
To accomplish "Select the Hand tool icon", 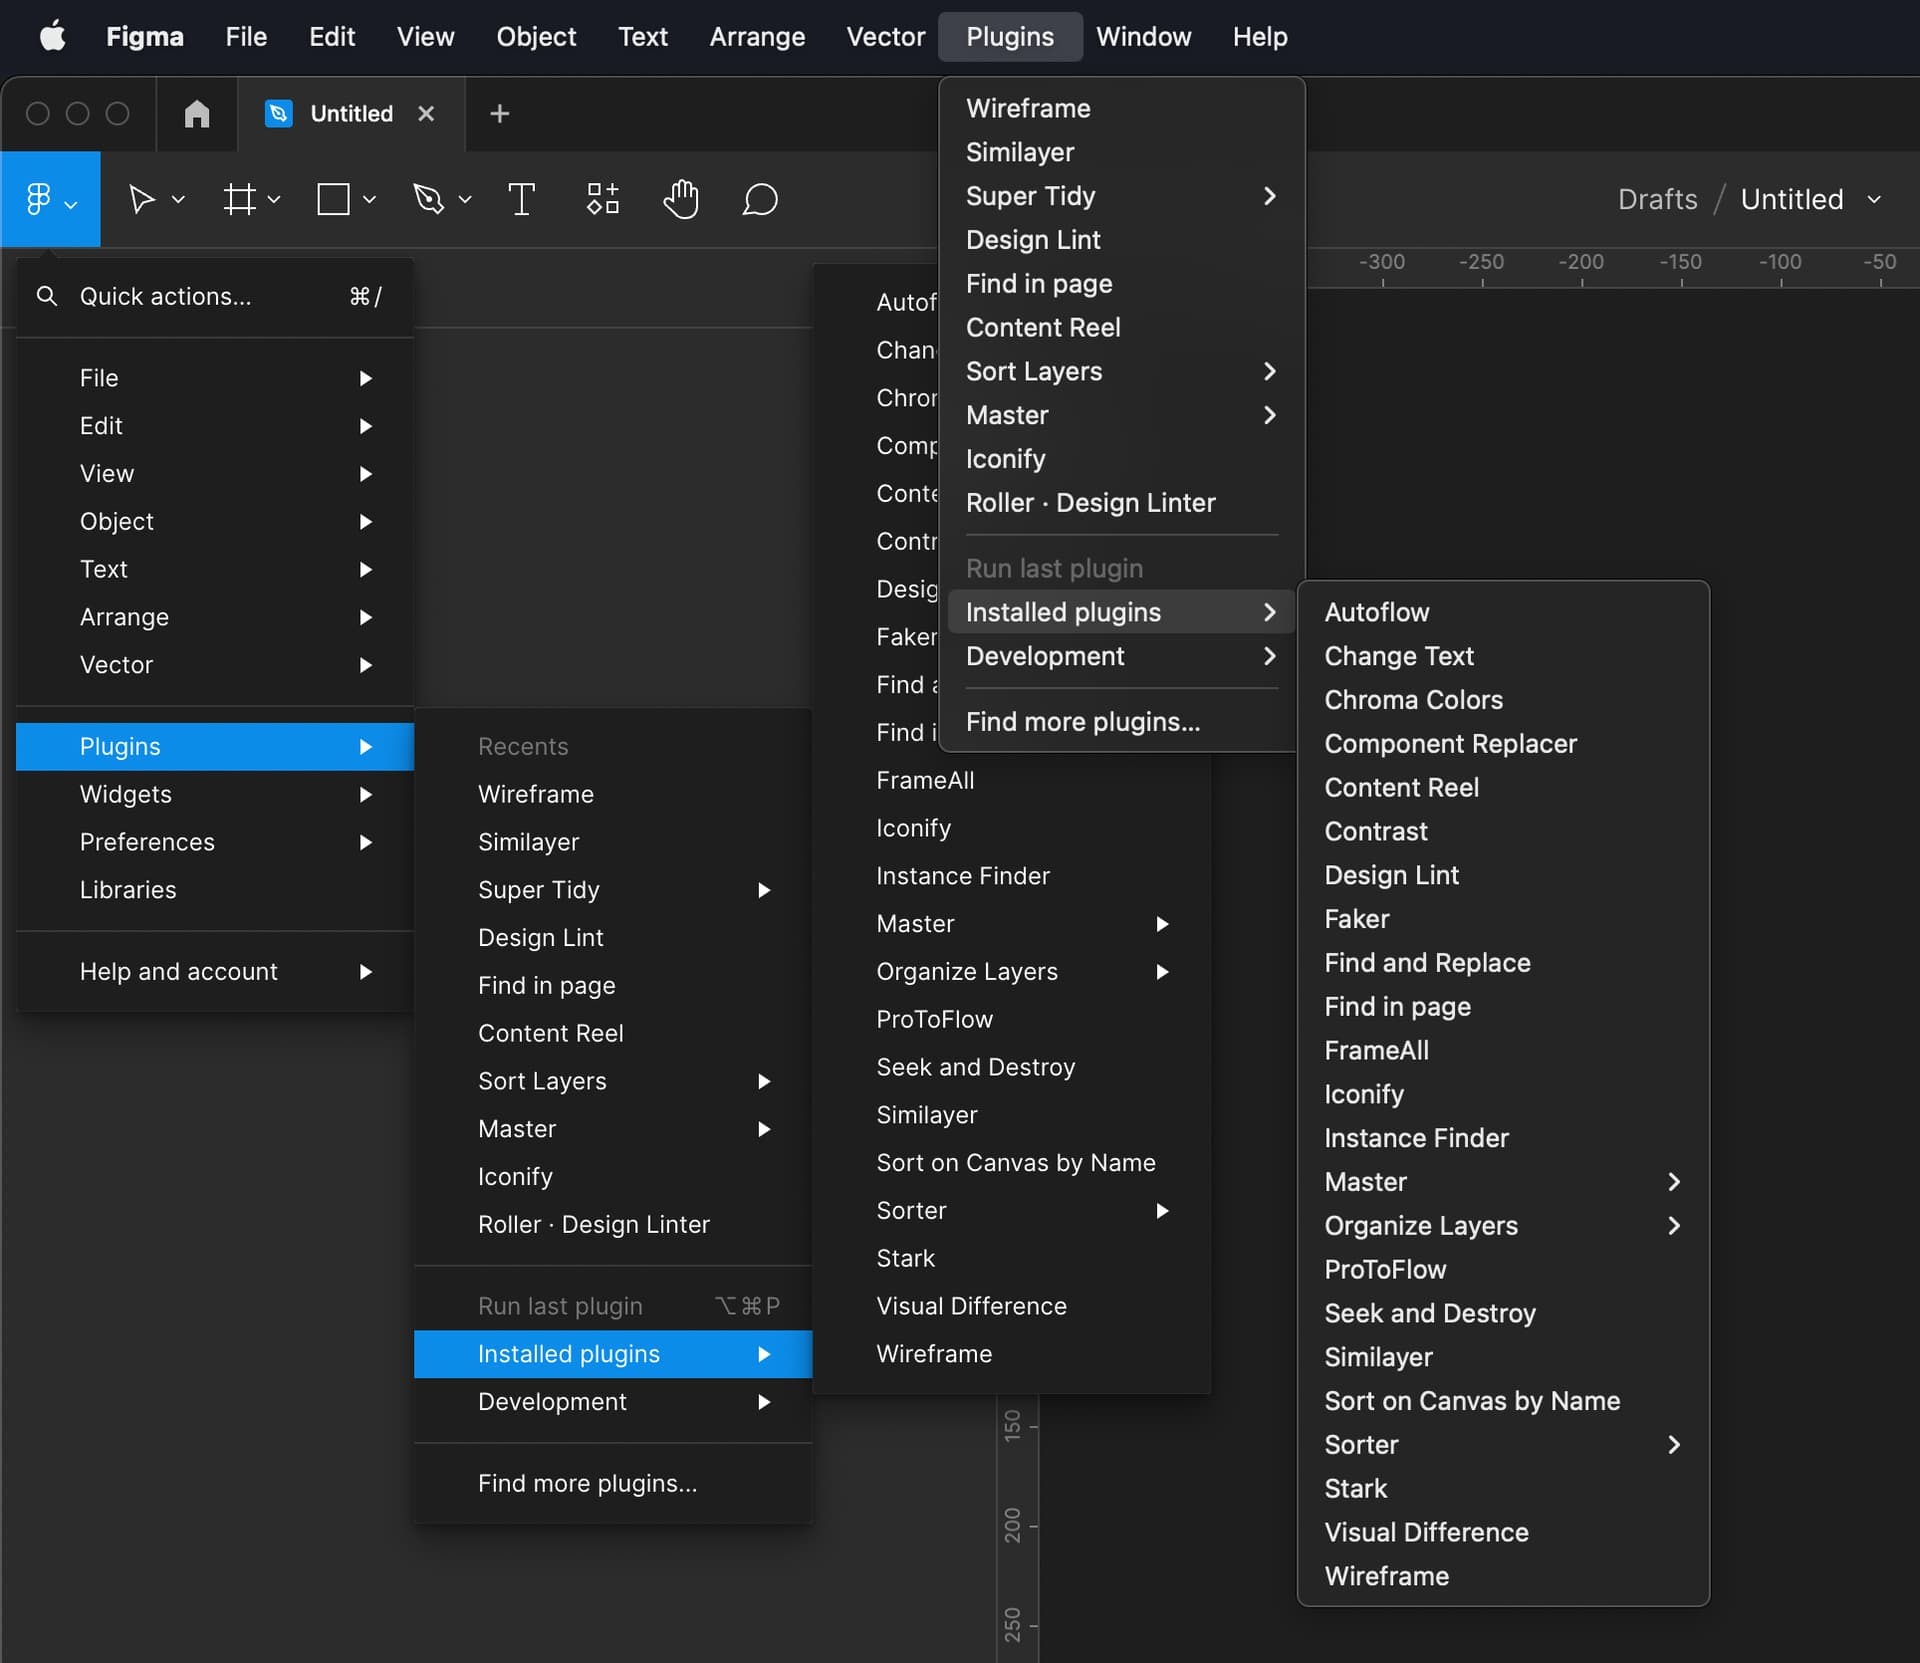I will click(681, 199).
